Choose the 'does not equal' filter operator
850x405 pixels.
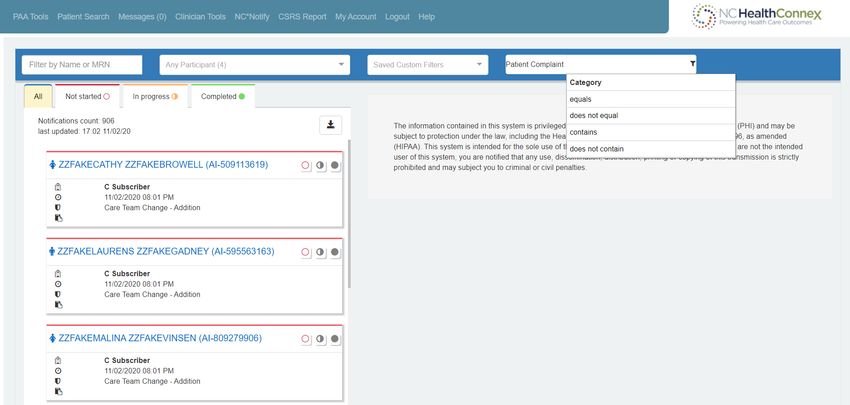pyautogui.click(x=651, y=115)
